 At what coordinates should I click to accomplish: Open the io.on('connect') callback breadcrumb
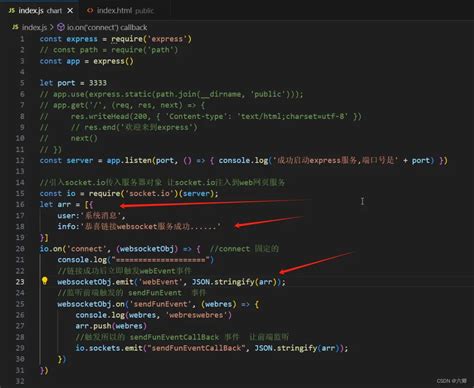click(x=102, y=27)
